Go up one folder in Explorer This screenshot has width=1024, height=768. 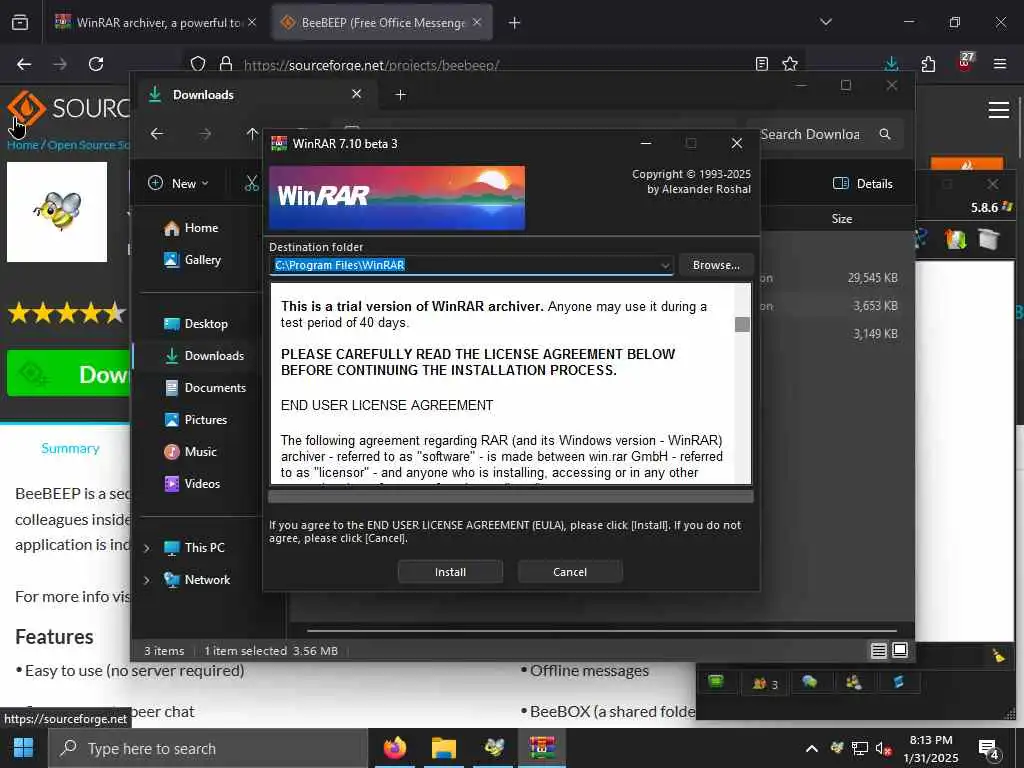253,134
